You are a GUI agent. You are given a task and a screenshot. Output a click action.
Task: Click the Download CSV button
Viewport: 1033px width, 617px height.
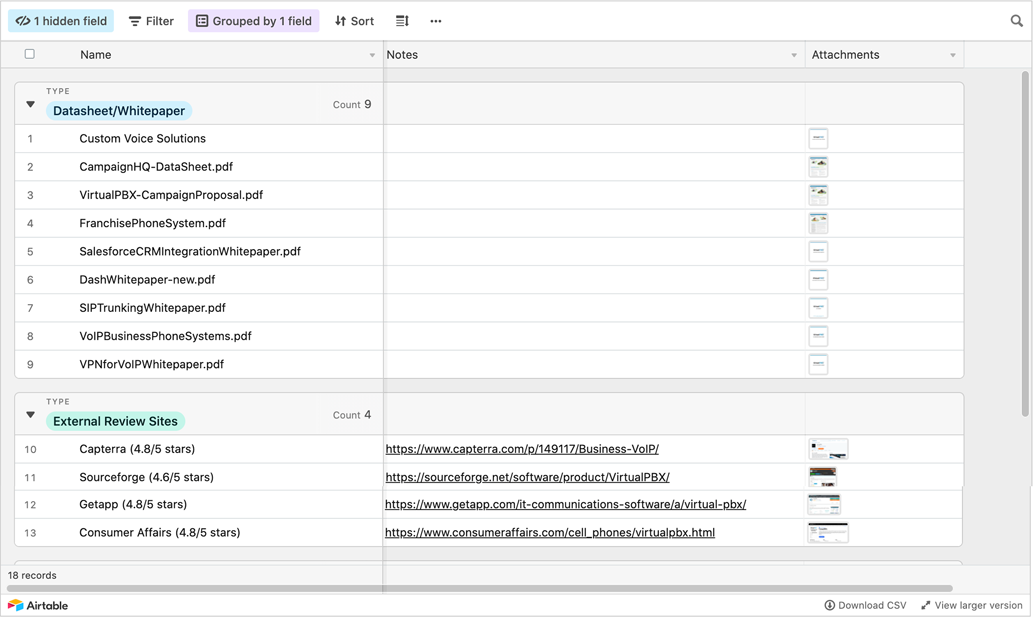click(x=865, y=605)
